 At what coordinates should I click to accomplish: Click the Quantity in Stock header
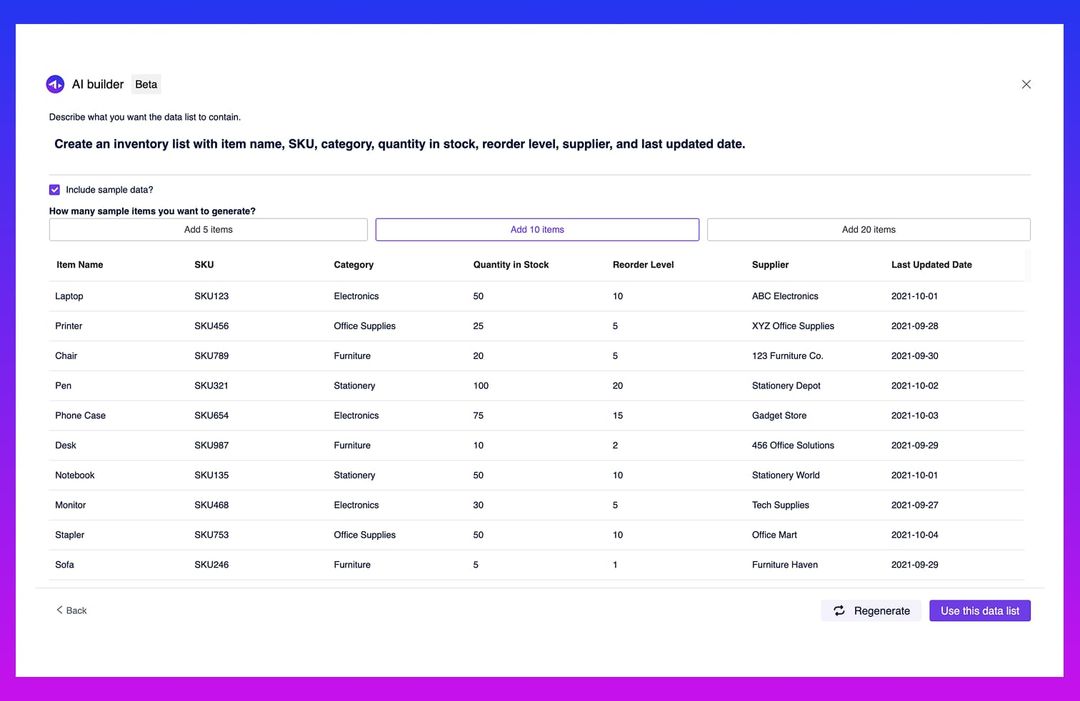pos(511,264)
